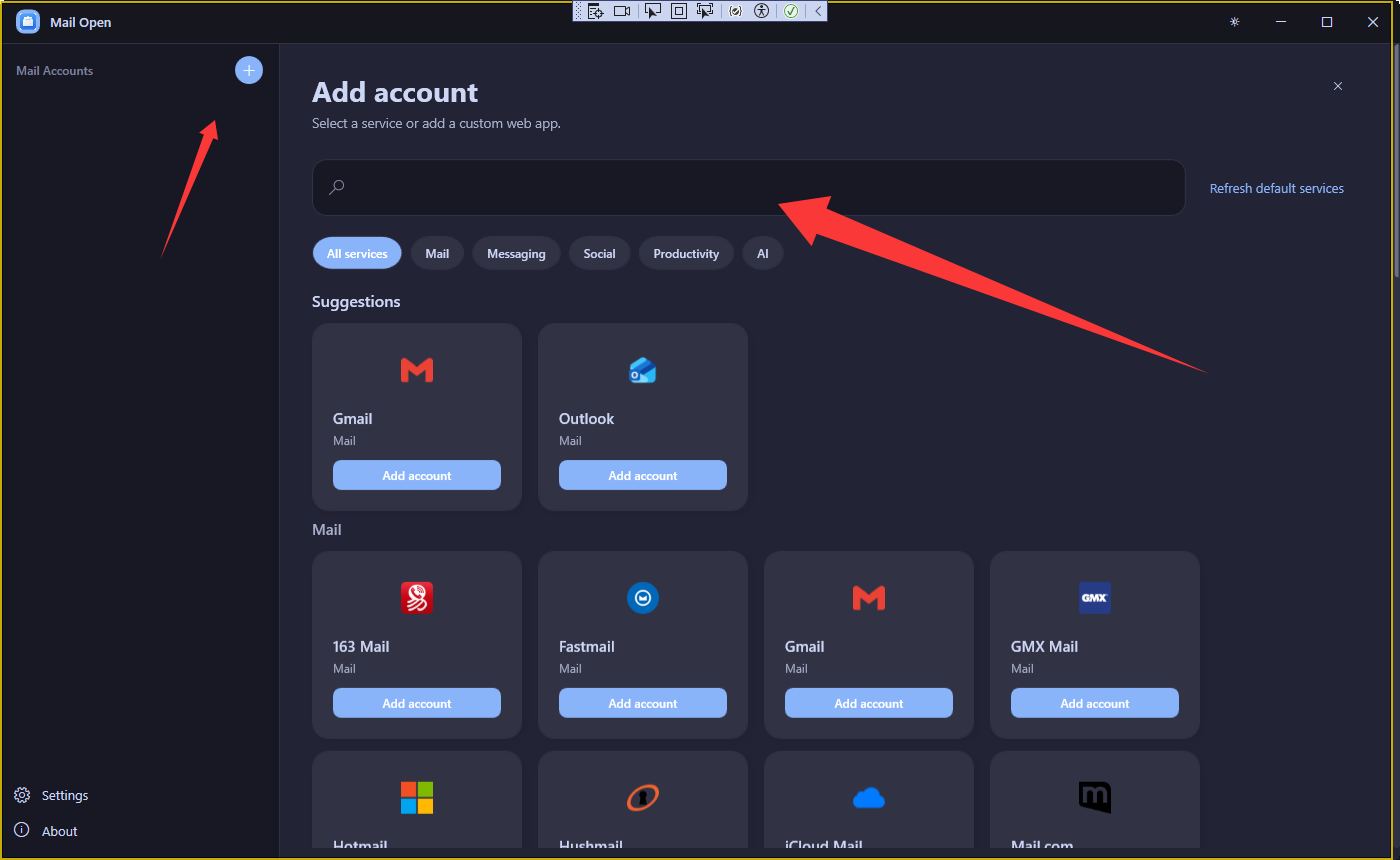Click Go to Live Visual Tree debug icon
Image resolution: width=1400 pixels, height=860 pixels.
596,11
